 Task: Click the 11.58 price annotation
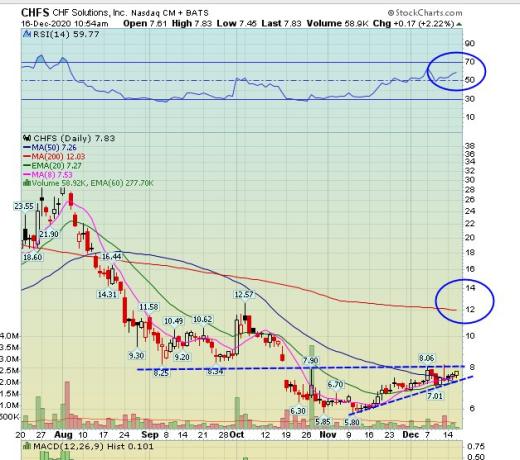click(149, 307)
